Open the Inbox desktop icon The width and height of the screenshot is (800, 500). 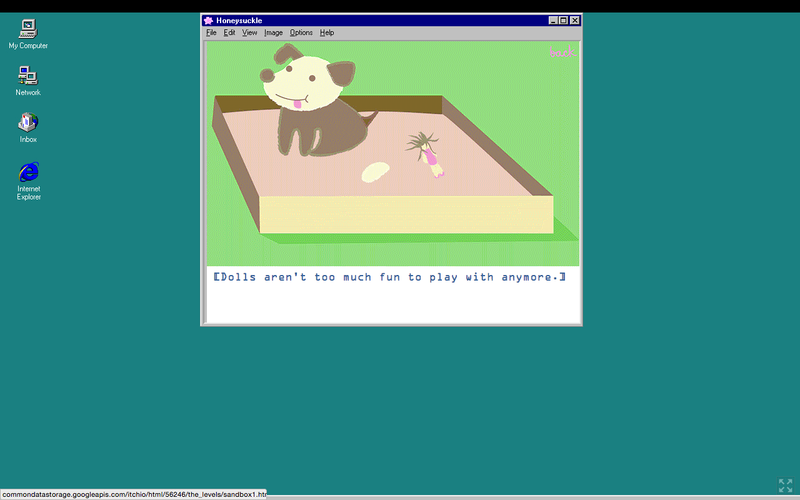coord(28,128)
